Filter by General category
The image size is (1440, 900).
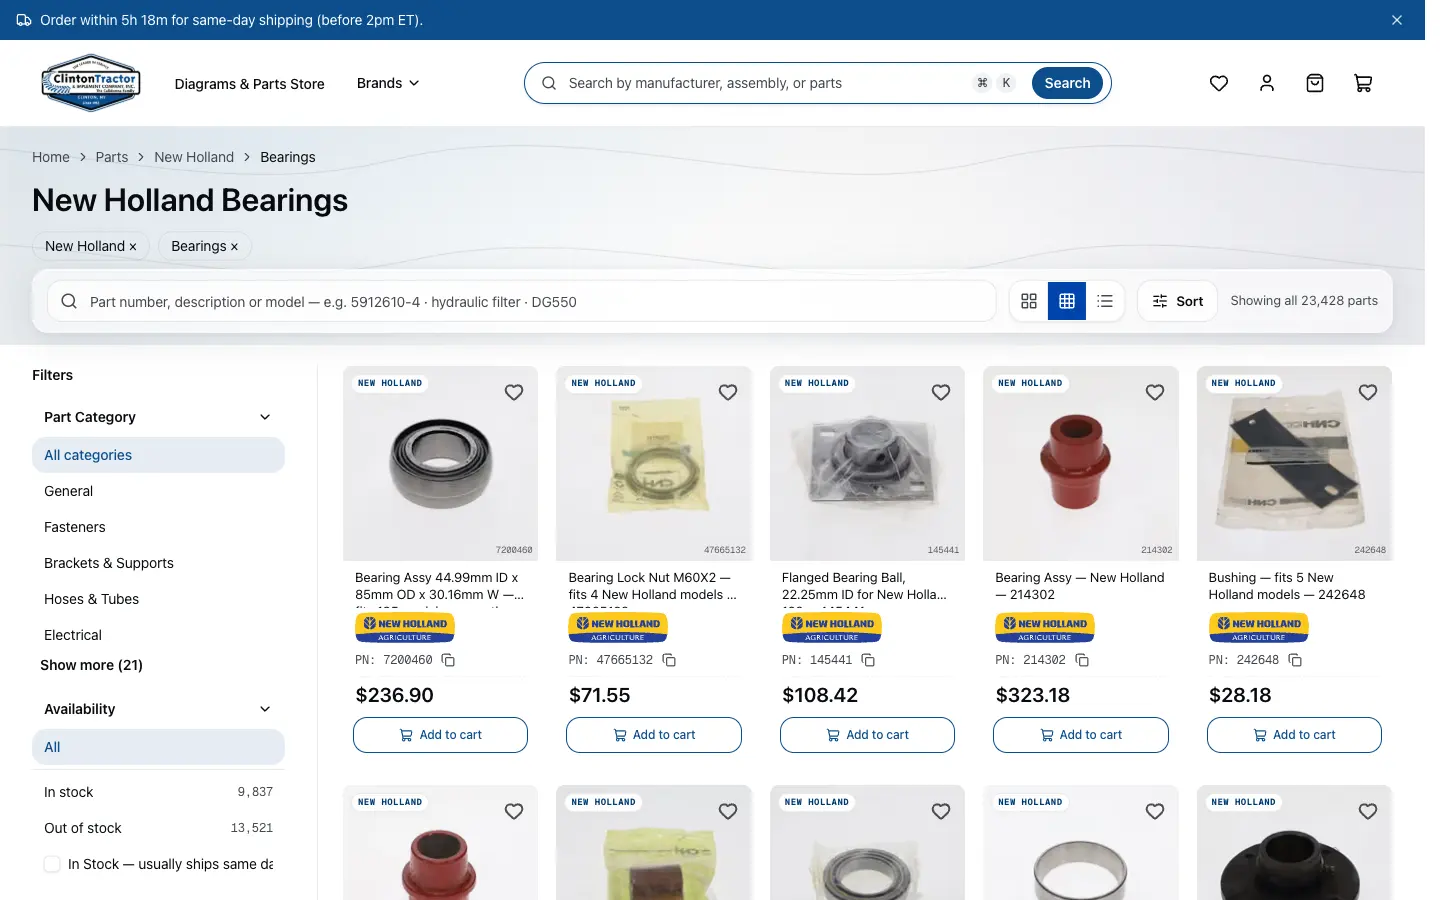click(158, 491)
